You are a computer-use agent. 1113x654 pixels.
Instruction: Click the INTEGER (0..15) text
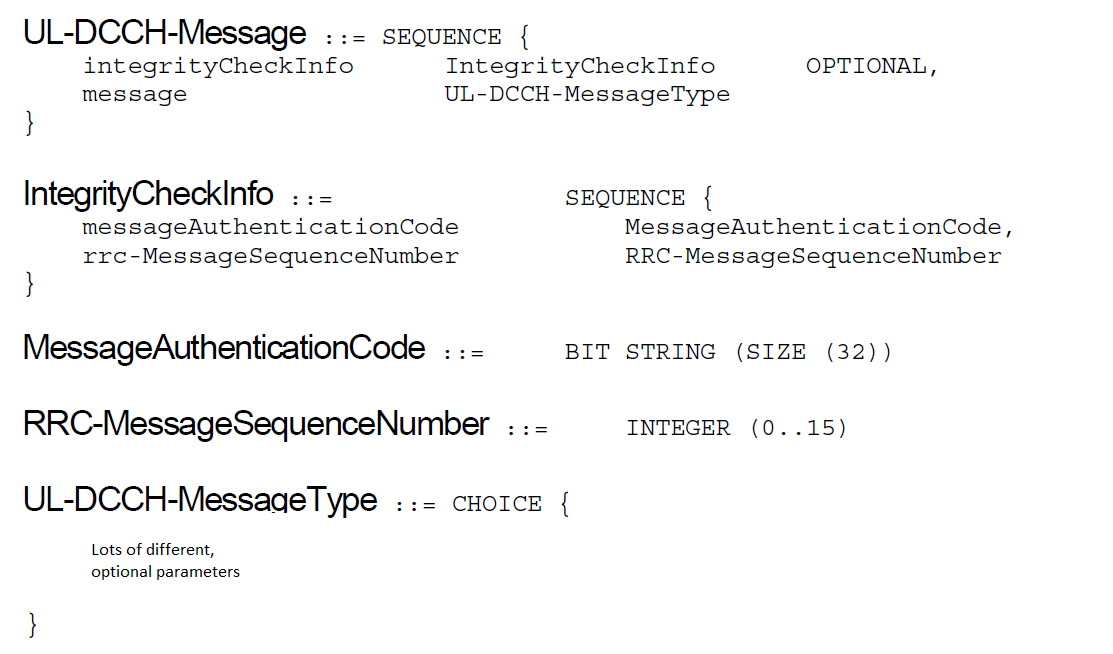[736, 428]
